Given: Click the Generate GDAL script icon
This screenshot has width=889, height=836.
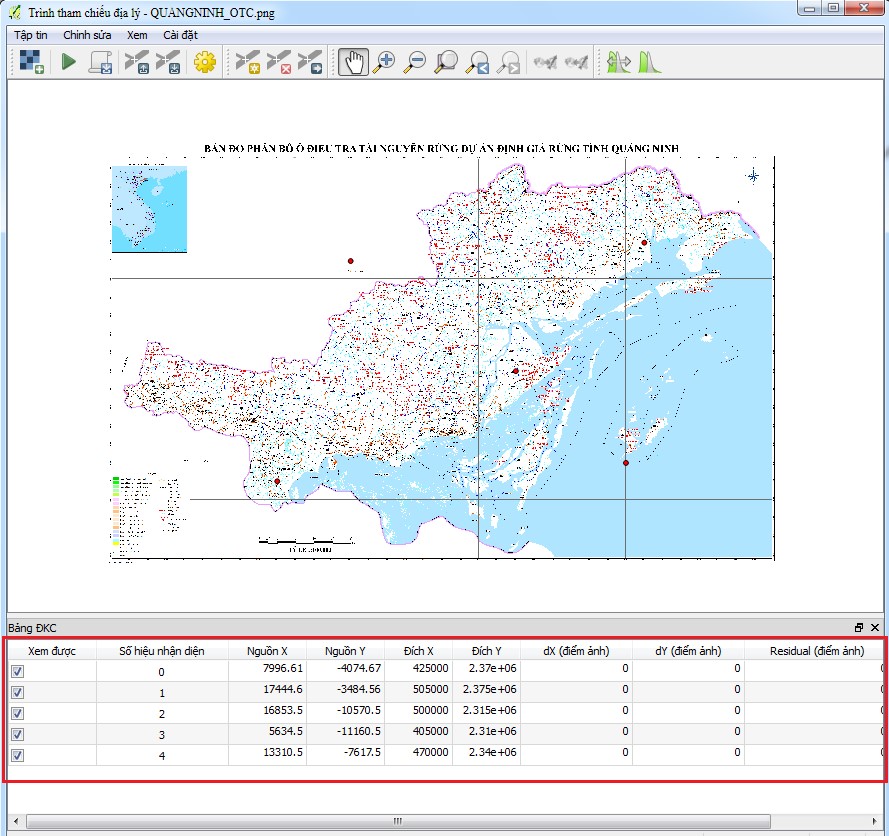Looking at the screenshot, I should [x=100, y=62].
